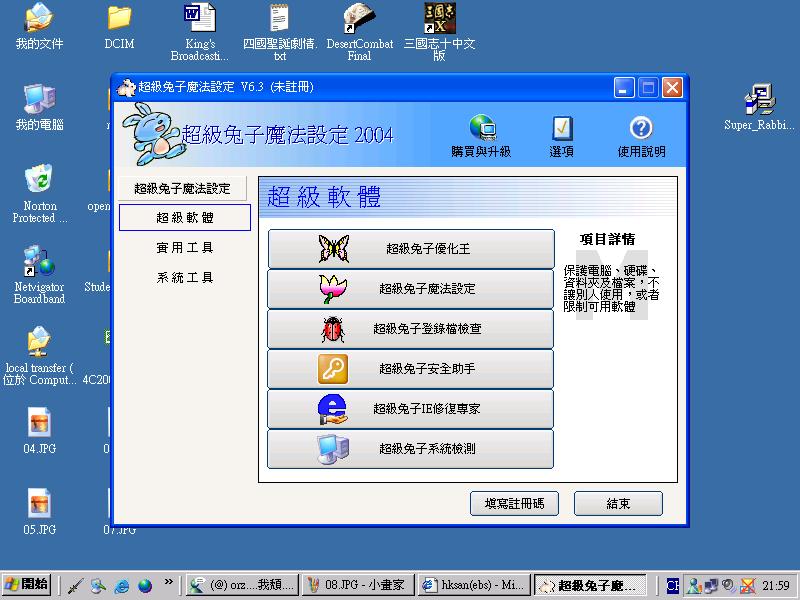Select the local transfer network folder icon
Image resolution: width=800 pixels, height=600 pixels.
39,356
